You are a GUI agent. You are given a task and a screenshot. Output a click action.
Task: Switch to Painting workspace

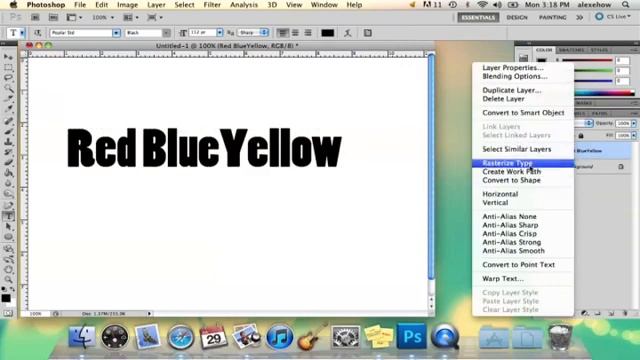coord(552,18)
